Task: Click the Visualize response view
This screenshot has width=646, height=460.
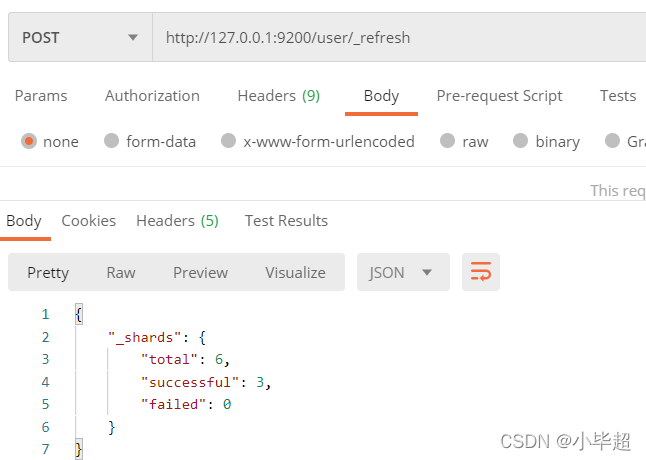Action: click(295, 273)
